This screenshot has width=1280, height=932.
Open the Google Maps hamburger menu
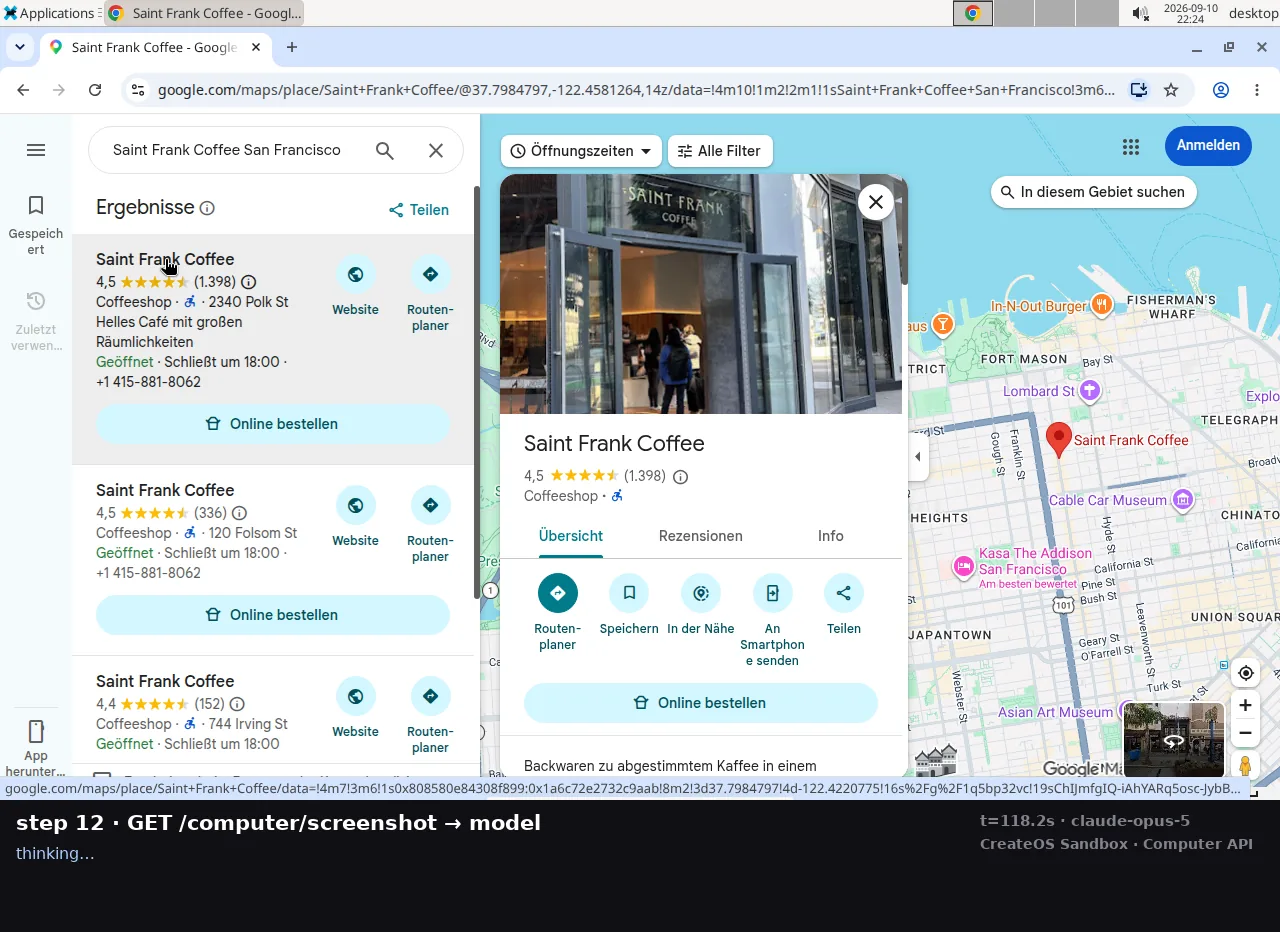point(36,150)
